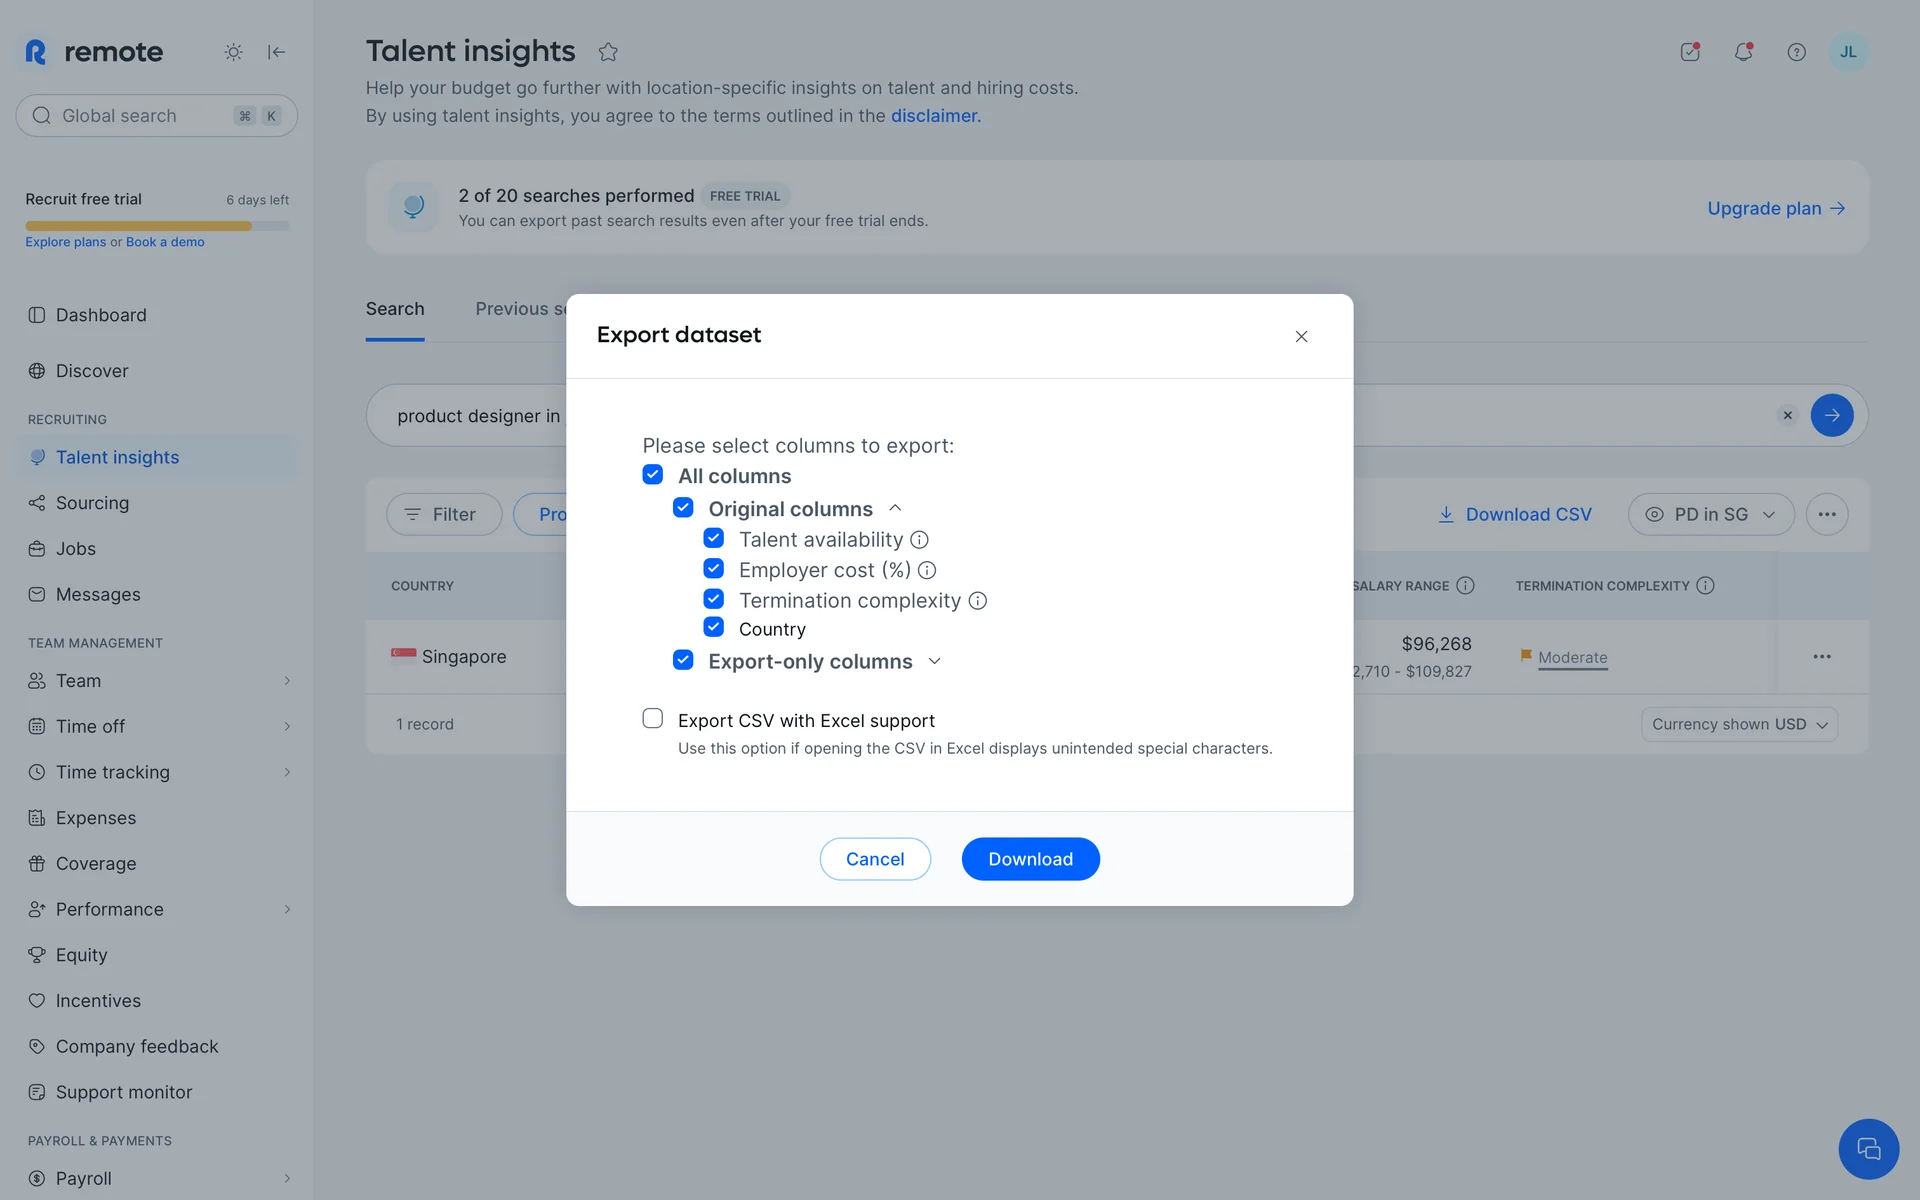Favorite Talent insights with the star icon
Image resolution: width=1920 pixels, height=1200 pixels.
[608, 52]
